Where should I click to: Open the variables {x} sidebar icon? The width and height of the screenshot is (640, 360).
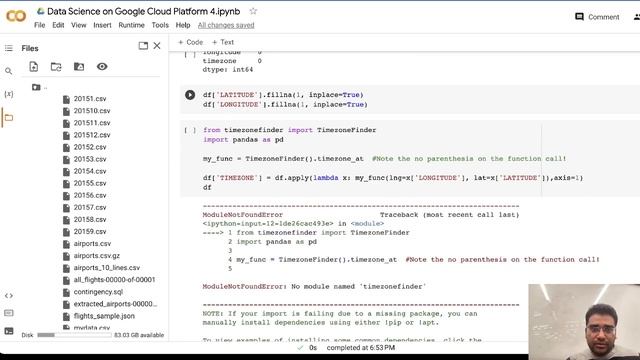coord(9,94)
